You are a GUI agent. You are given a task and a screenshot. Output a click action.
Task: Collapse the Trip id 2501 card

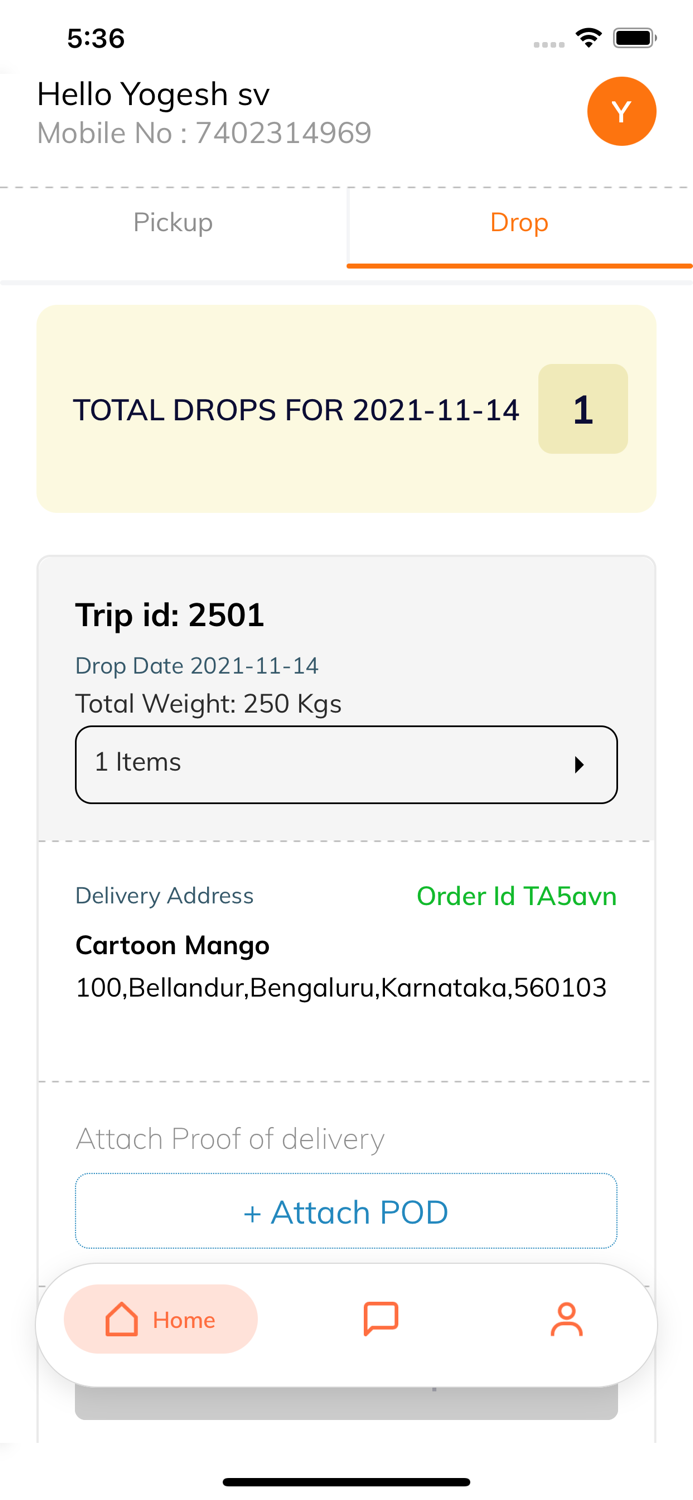coord(170,615)
